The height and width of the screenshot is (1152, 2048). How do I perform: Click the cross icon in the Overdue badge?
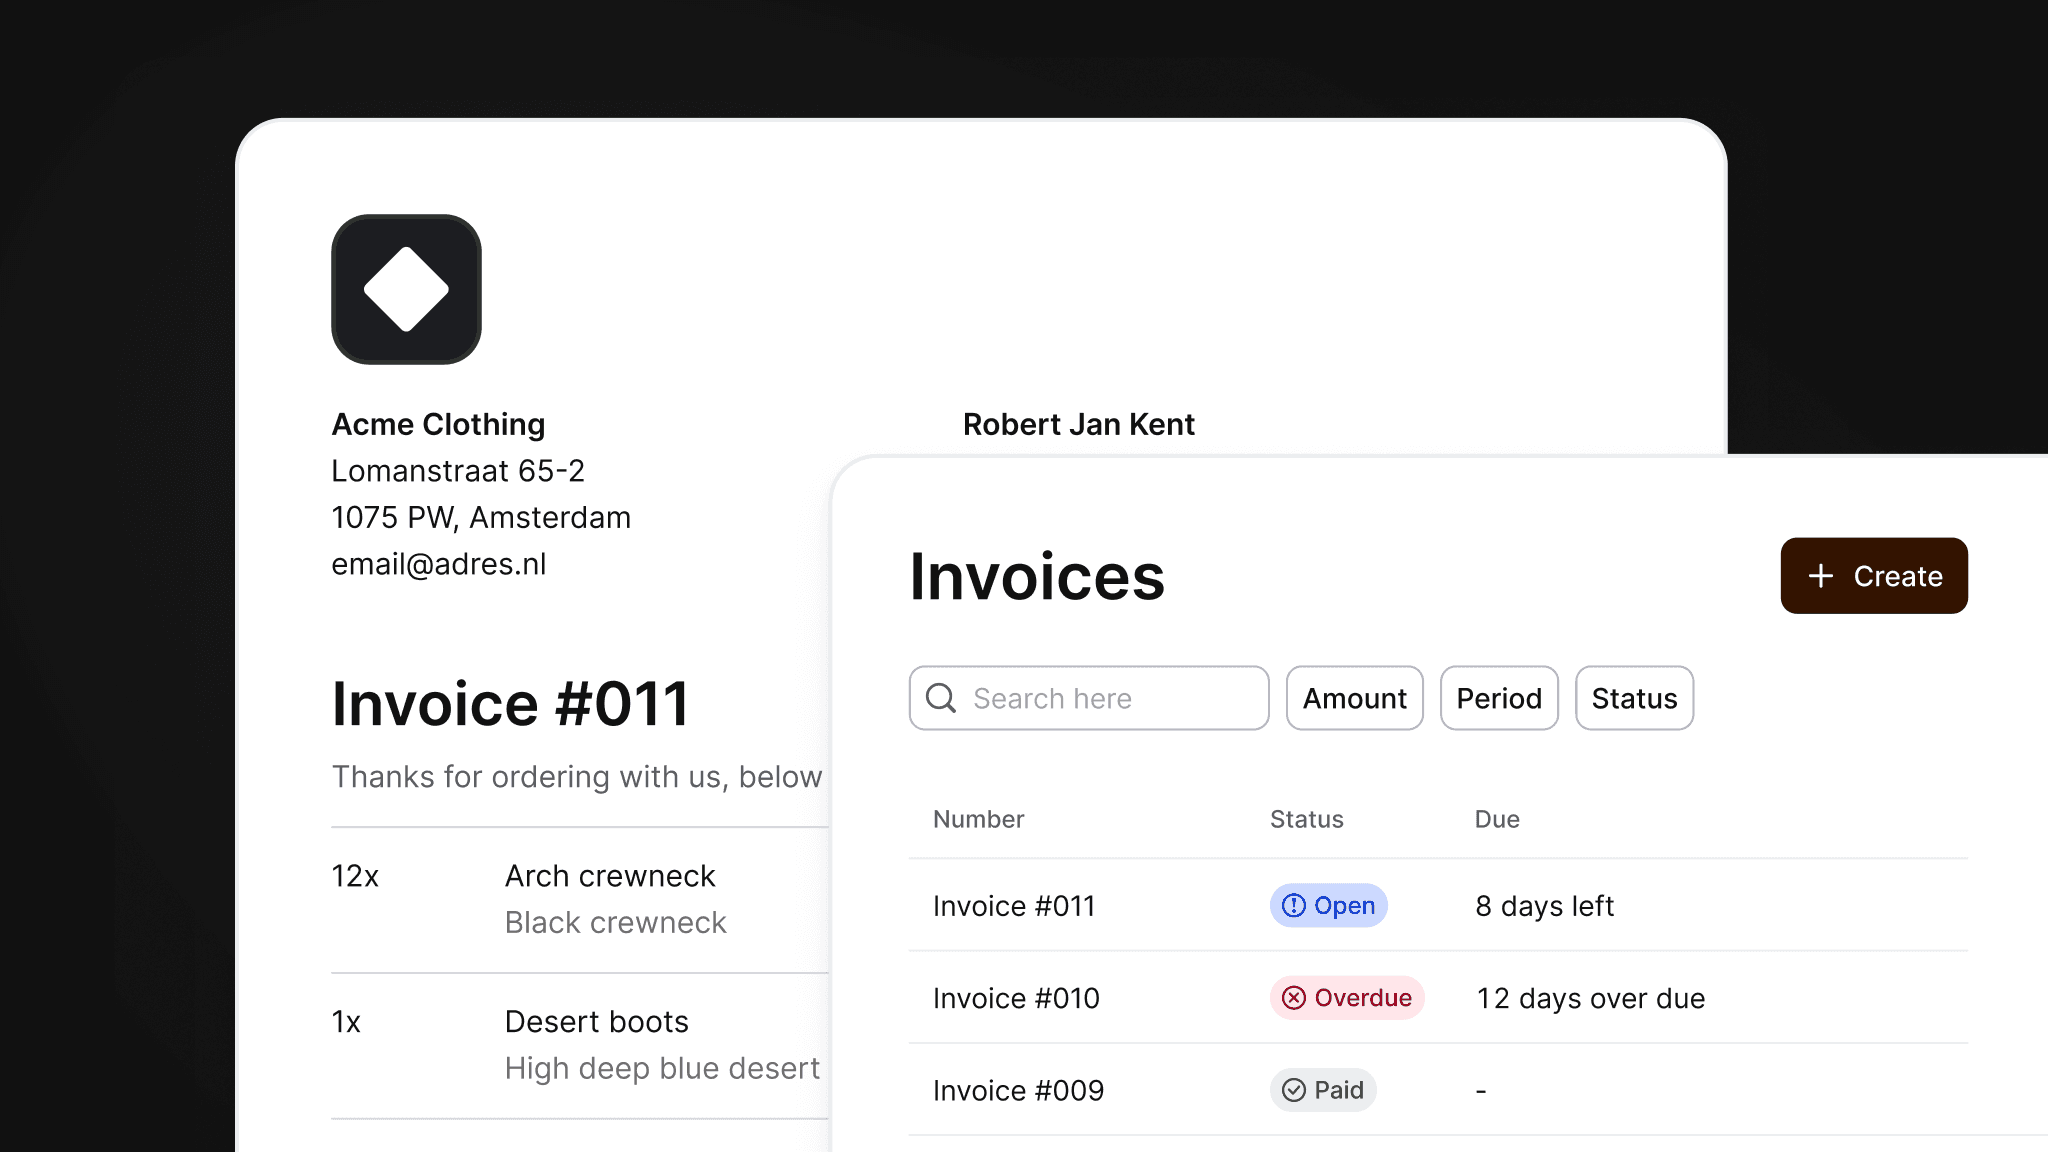pos(1295,998)
